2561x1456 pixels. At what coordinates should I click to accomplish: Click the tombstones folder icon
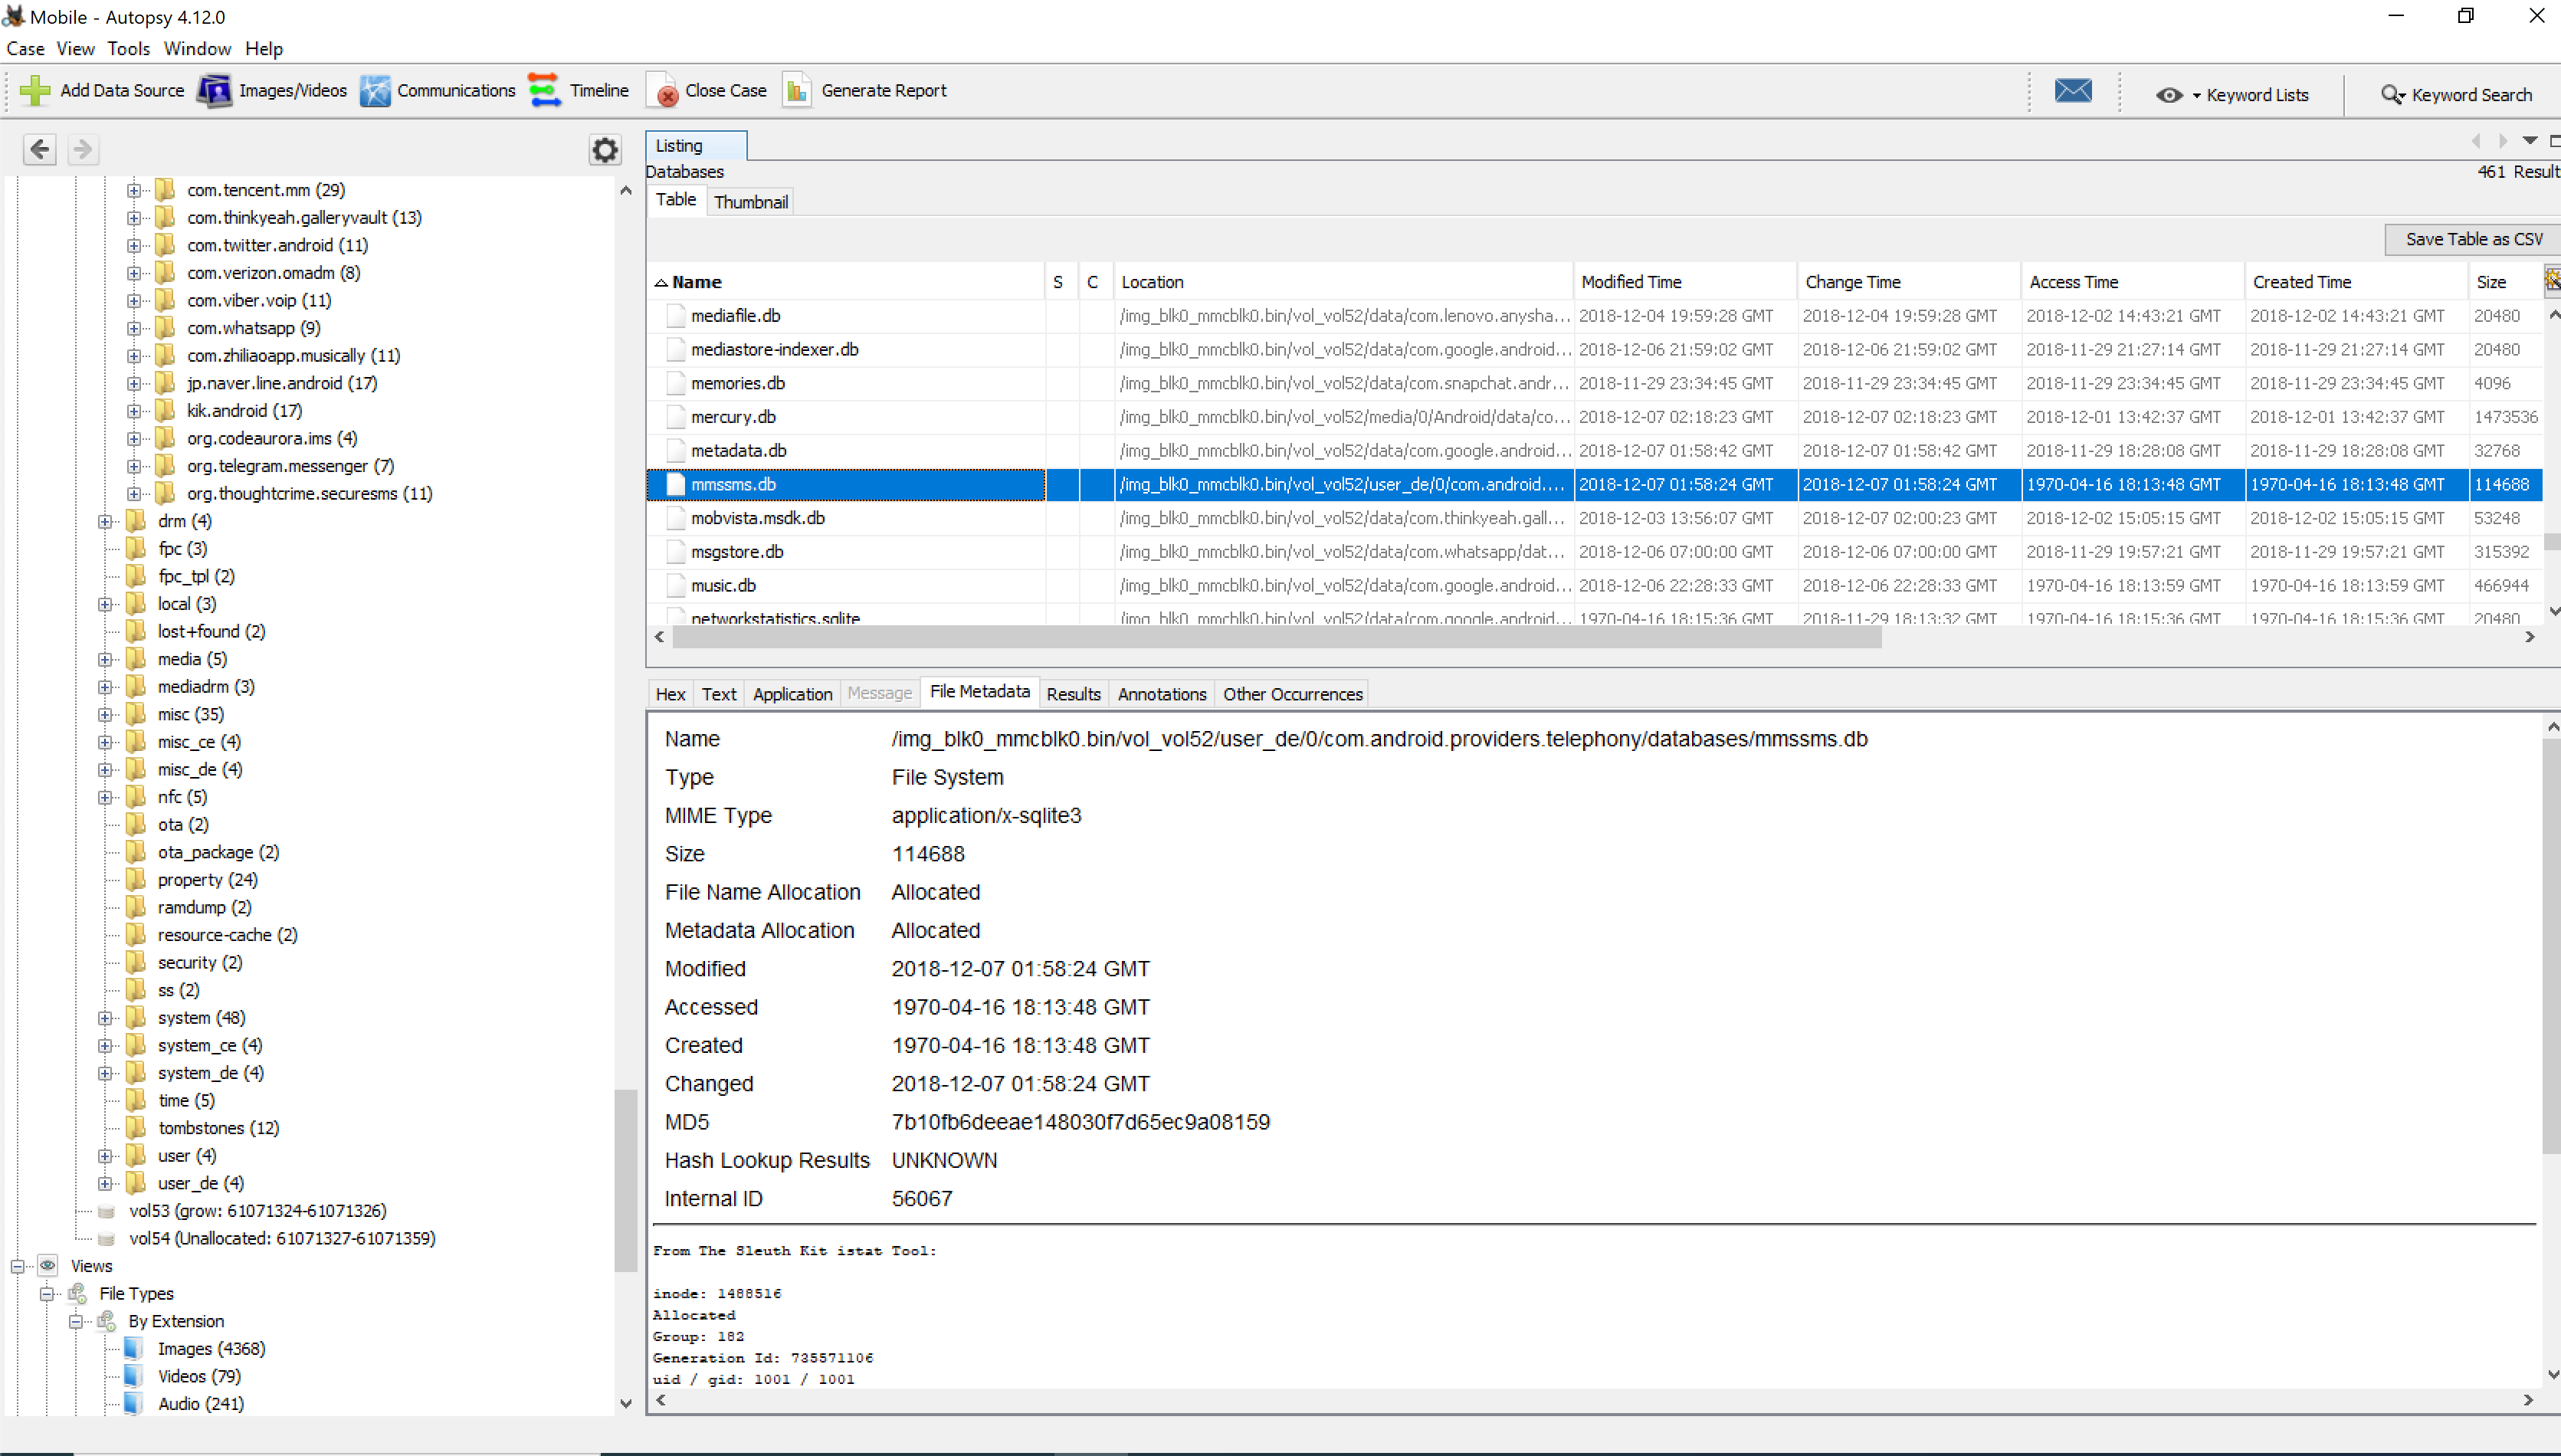pos(136,1128)
